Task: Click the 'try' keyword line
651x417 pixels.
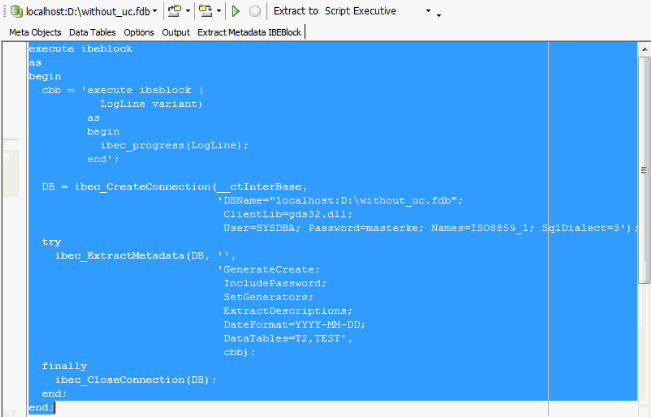Action: point(51,242)
